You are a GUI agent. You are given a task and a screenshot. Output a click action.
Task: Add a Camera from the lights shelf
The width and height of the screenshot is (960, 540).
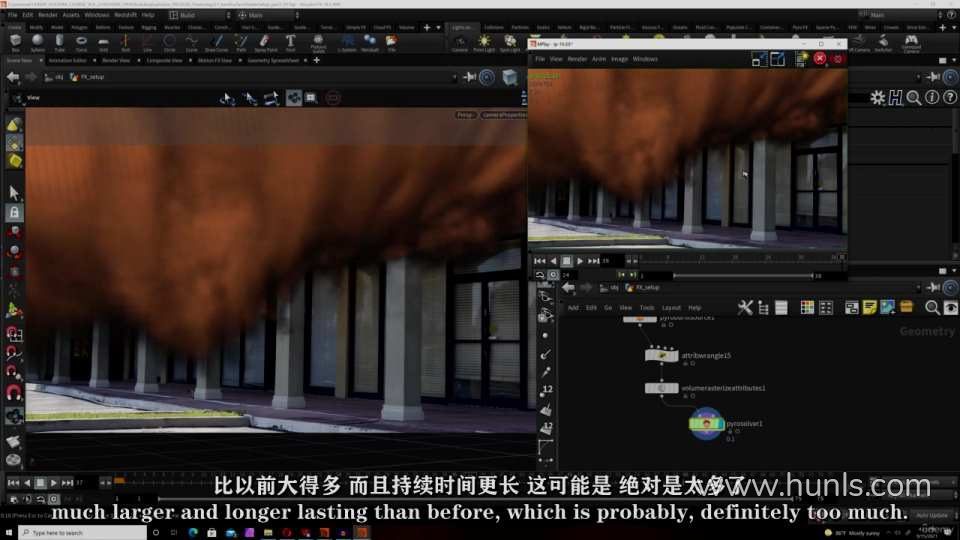click(x=459, y=42)
